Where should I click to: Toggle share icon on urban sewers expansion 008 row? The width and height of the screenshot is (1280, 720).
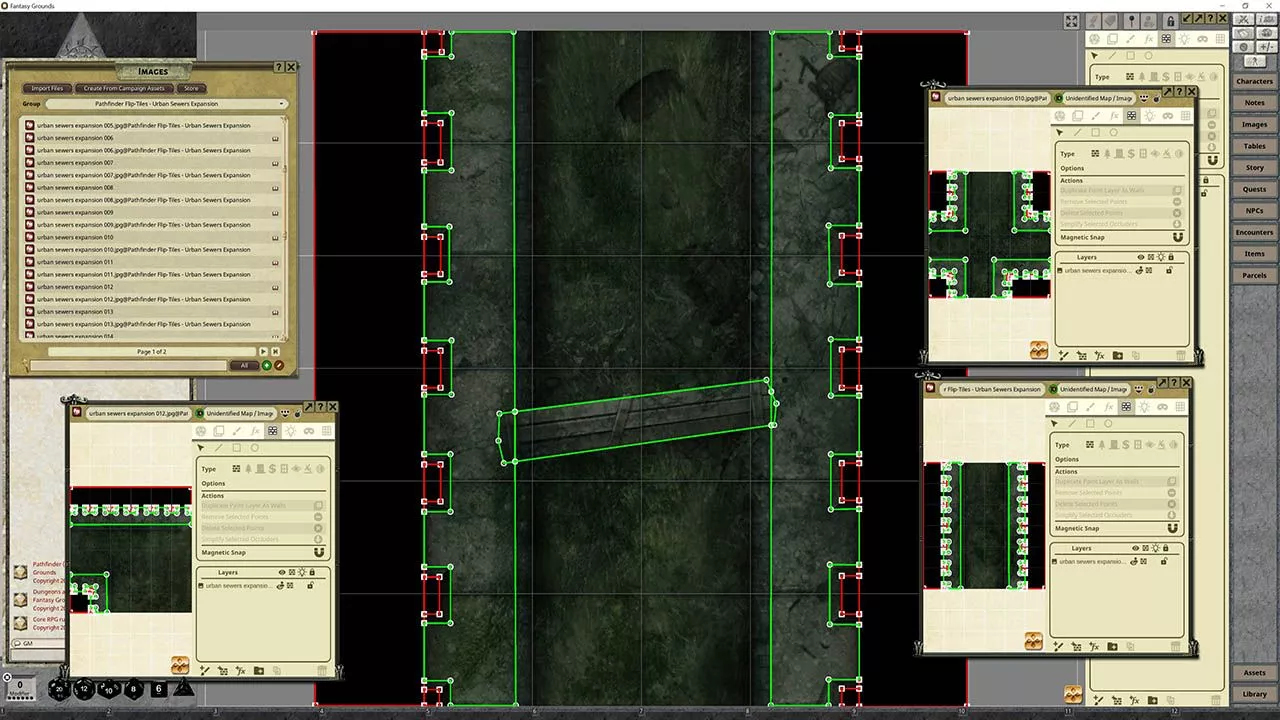pos(275,188)
